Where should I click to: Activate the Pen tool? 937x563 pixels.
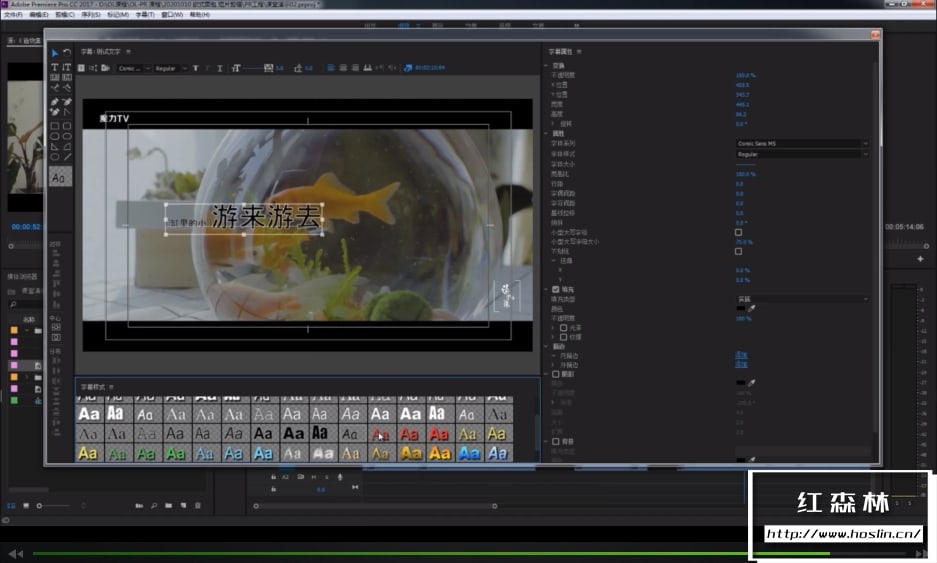55,102
